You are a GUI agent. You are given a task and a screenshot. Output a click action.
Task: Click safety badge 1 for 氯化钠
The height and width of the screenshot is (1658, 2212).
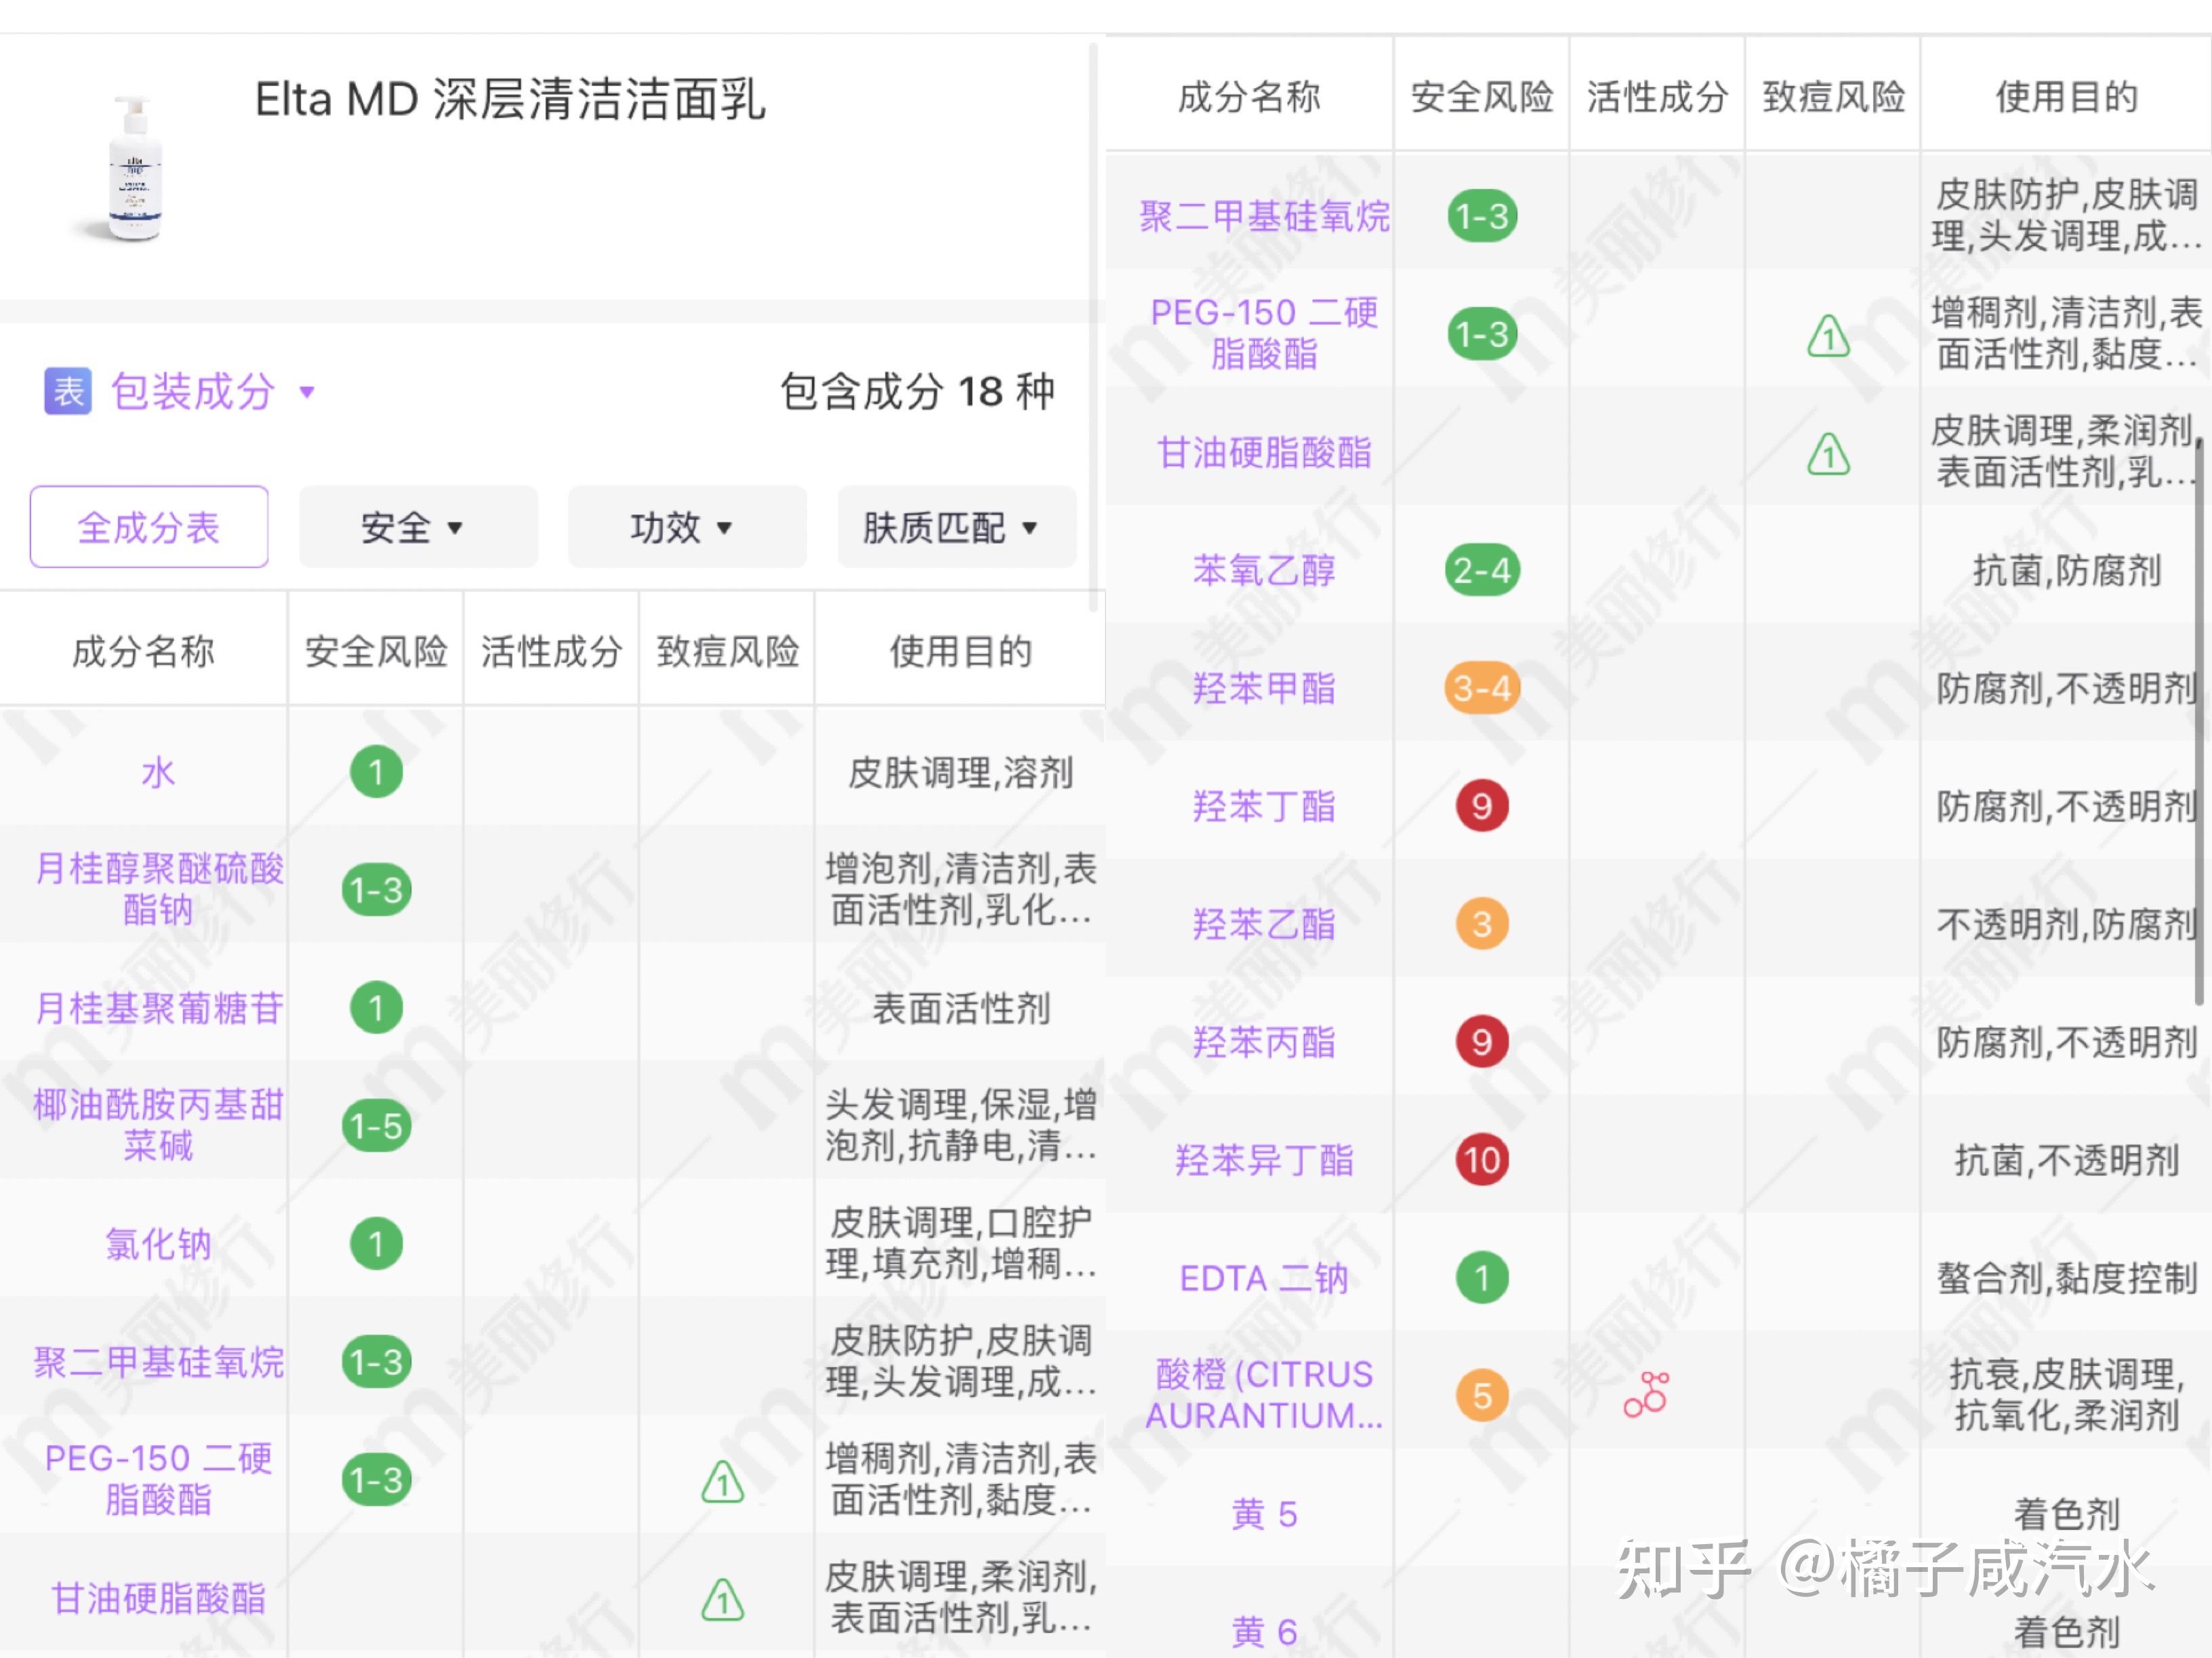coord(376,1243)
